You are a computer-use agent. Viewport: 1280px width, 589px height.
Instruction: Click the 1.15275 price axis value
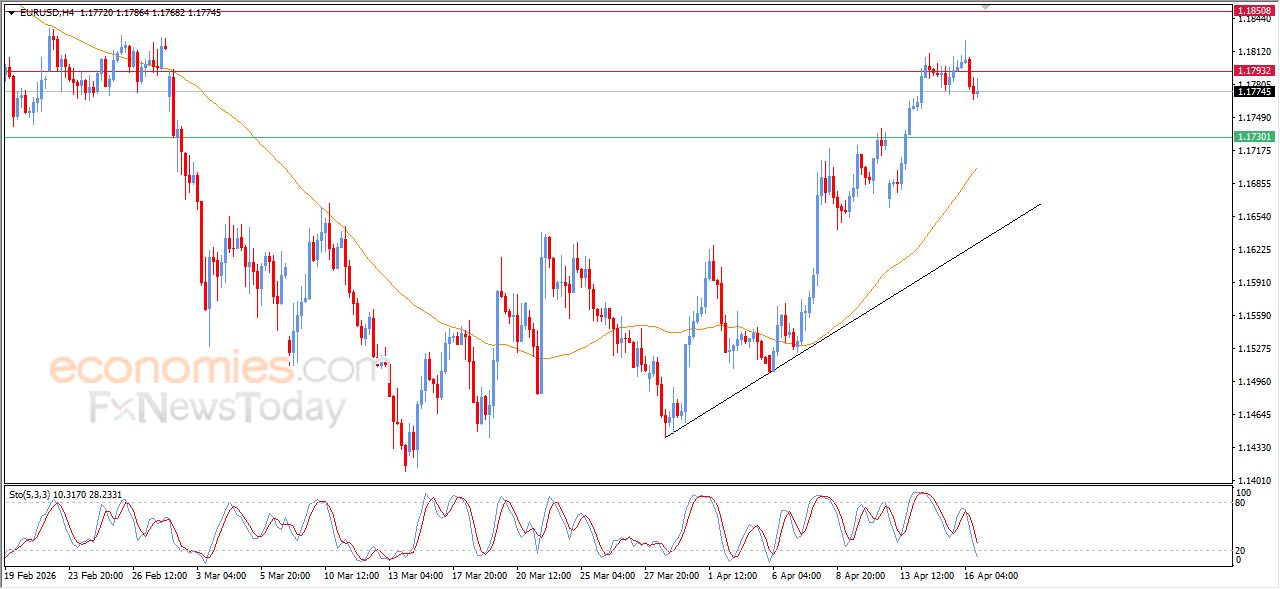[1253, 349]
